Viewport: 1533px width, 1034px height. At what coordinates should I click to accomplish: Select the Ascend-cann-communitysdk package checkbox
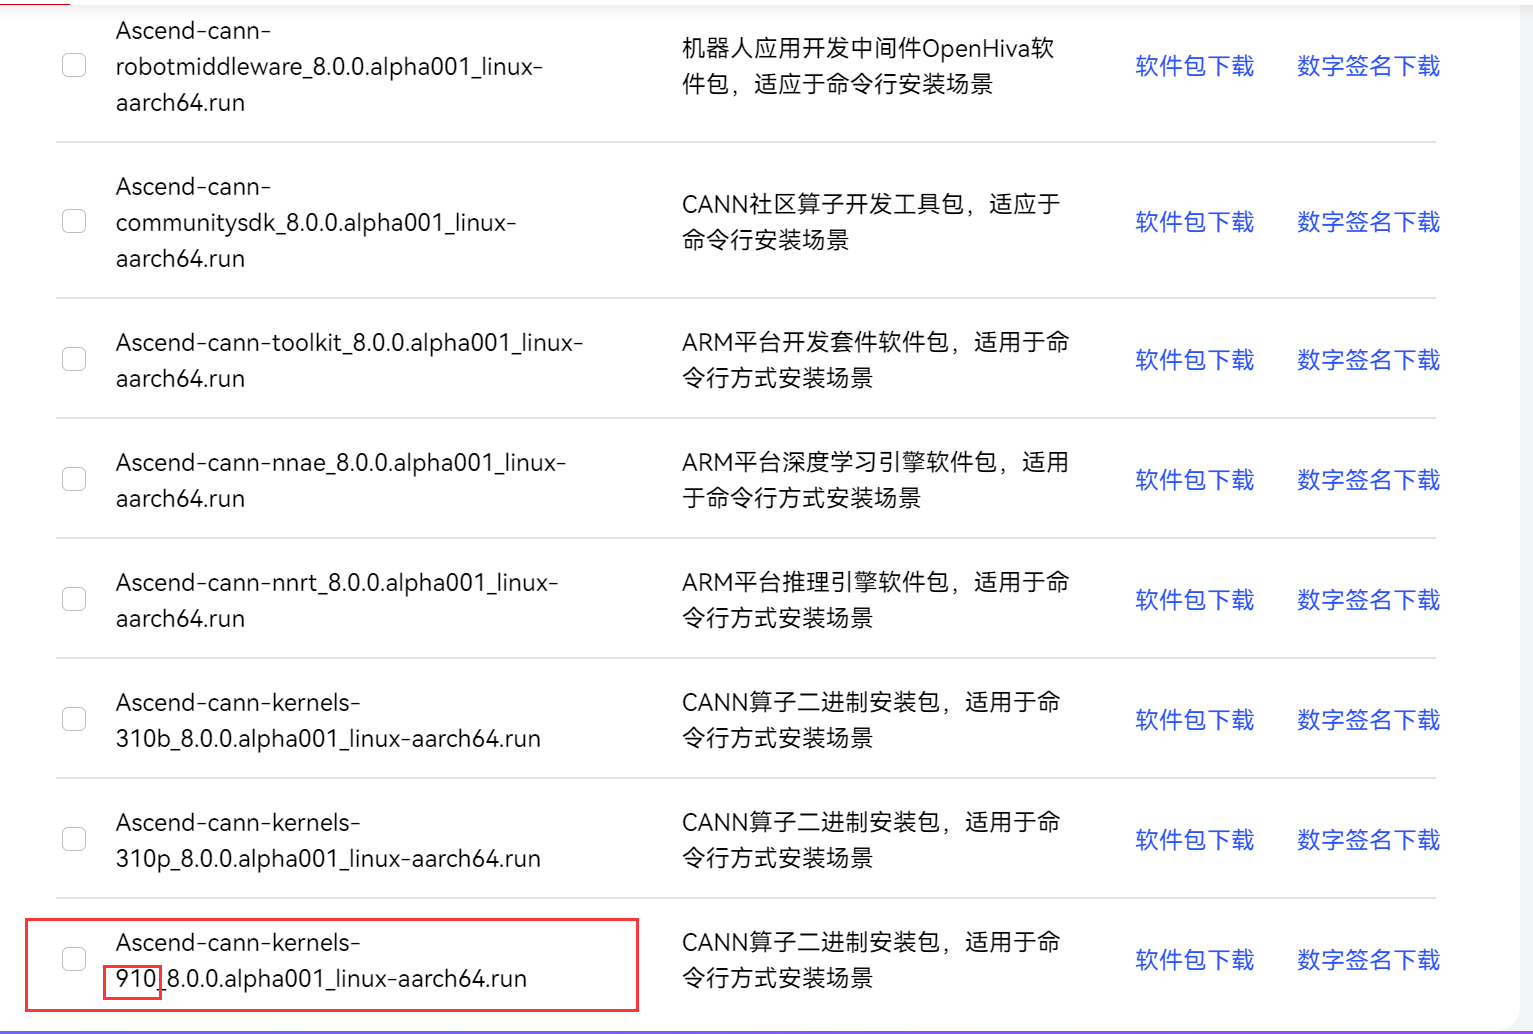pos(74,221)
